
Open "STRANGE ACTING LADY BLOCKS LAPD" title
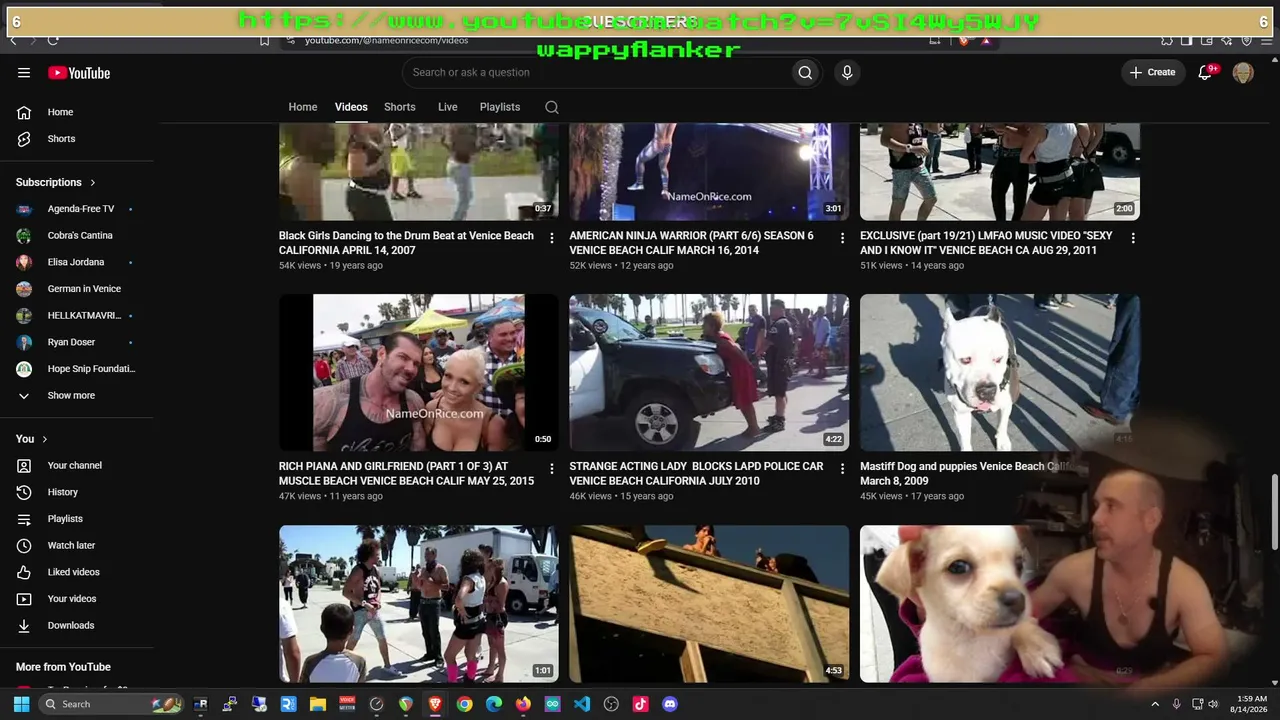pos(696,474)
